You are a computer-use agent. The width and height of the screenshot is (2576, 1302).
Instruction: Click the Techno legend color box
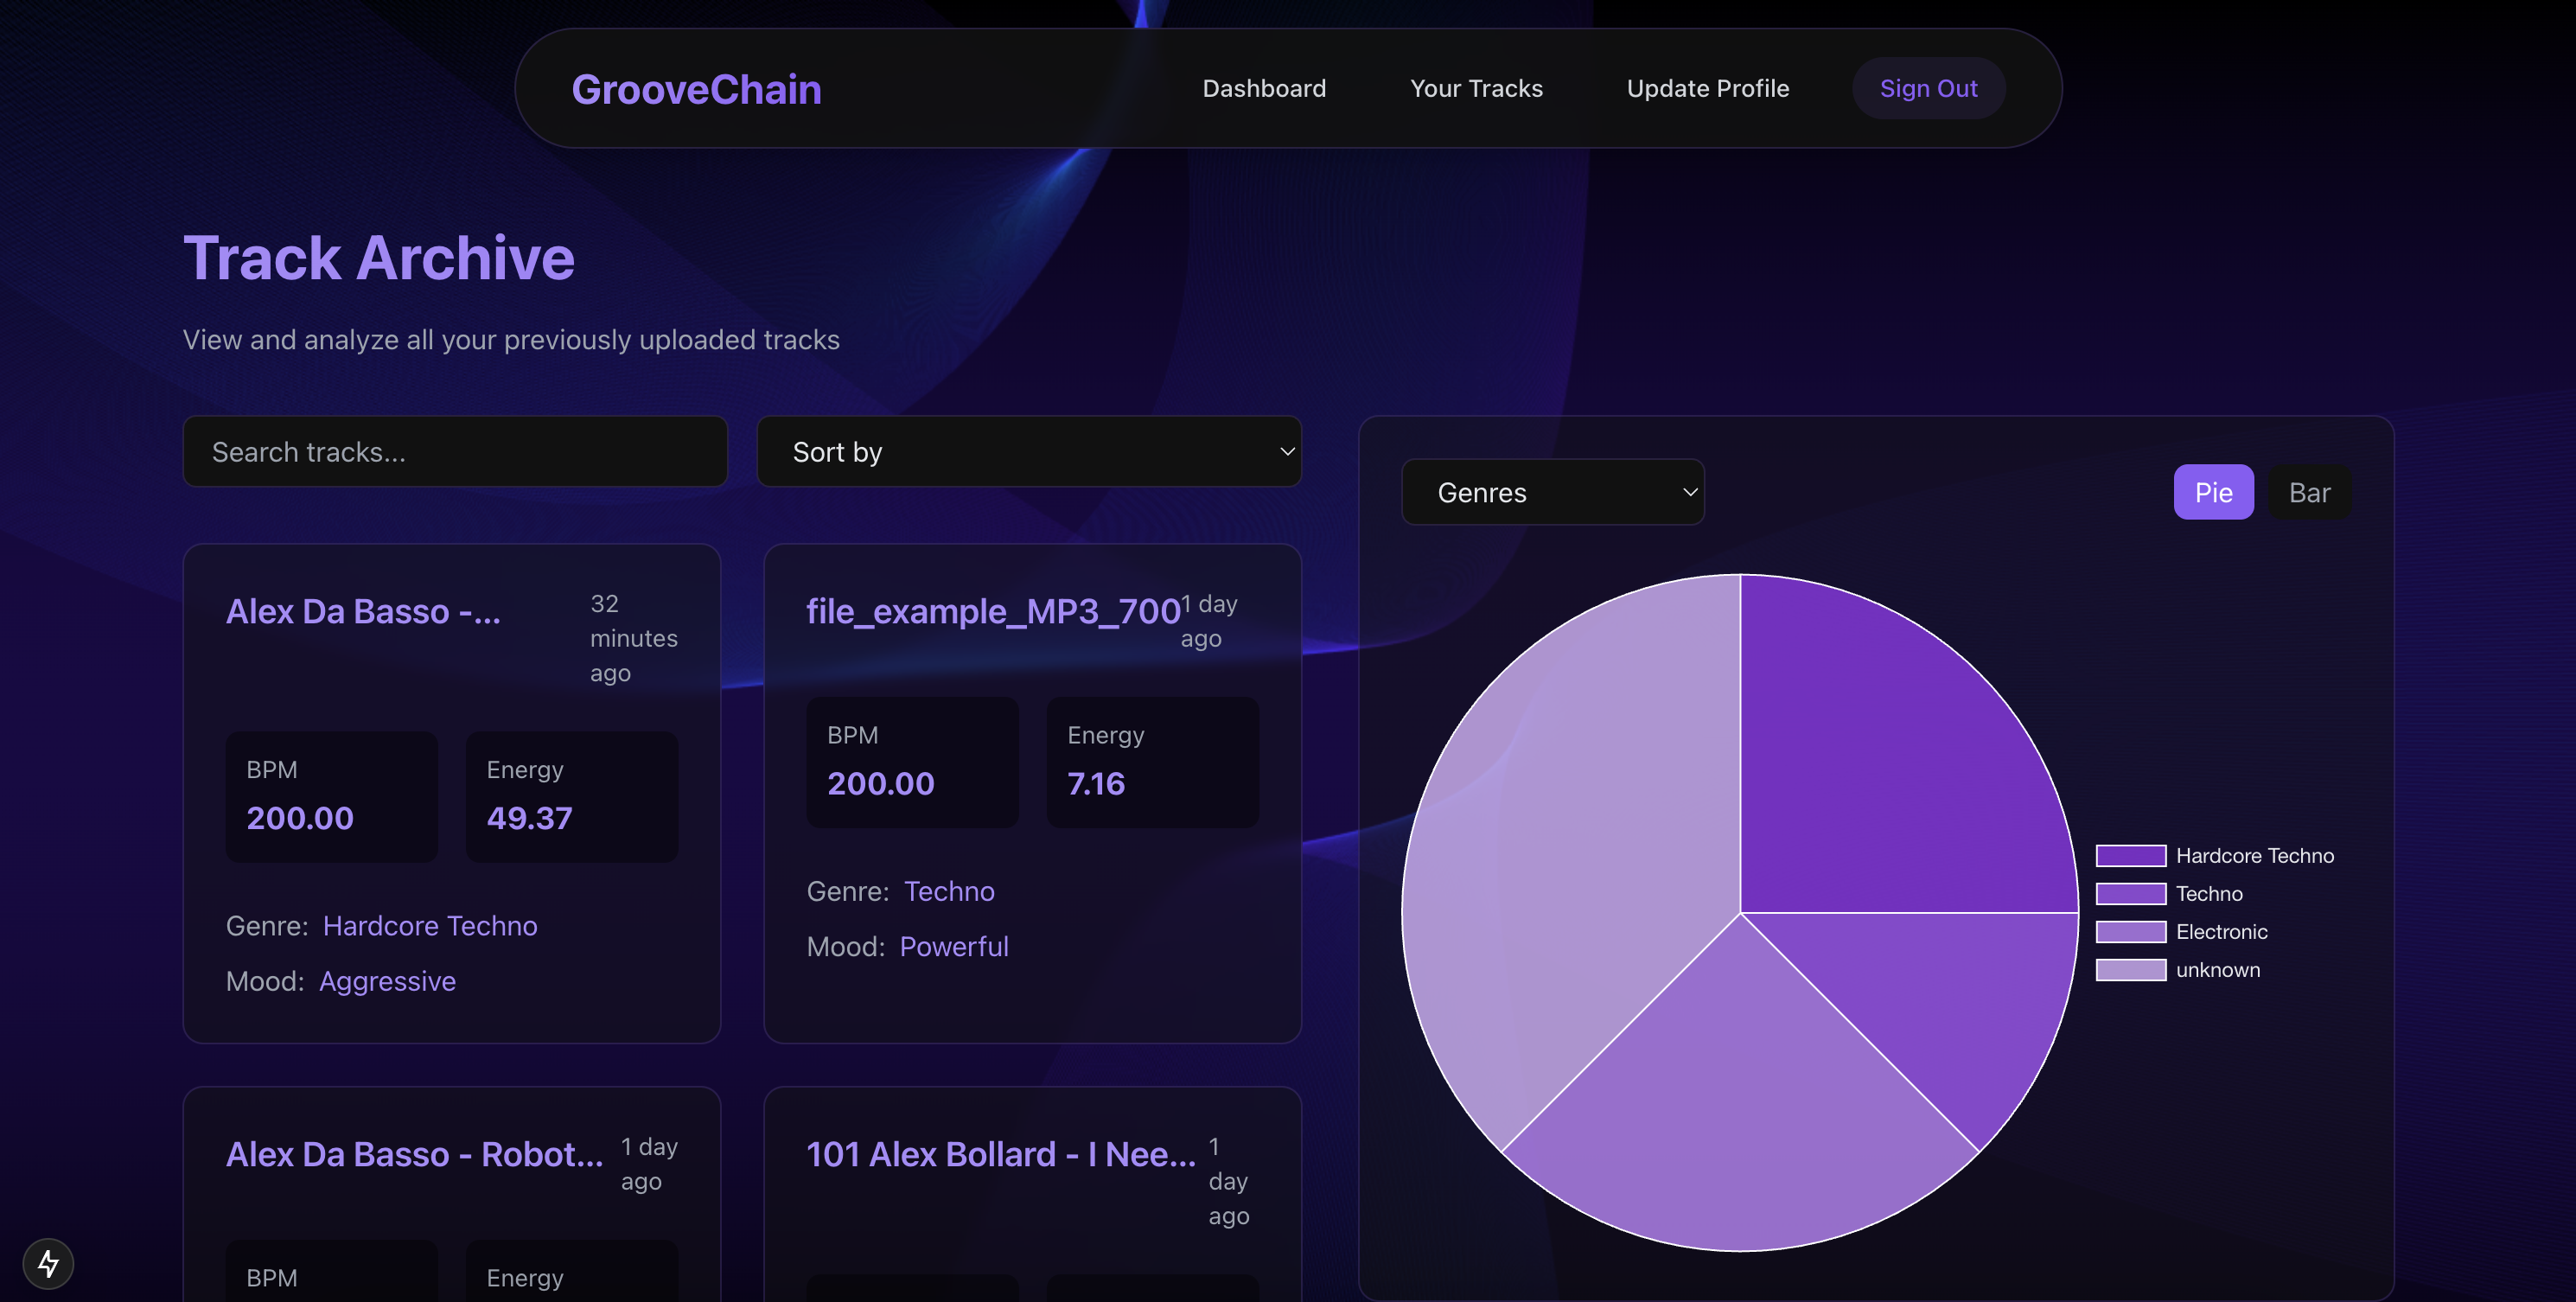(x=2130, y=893)
